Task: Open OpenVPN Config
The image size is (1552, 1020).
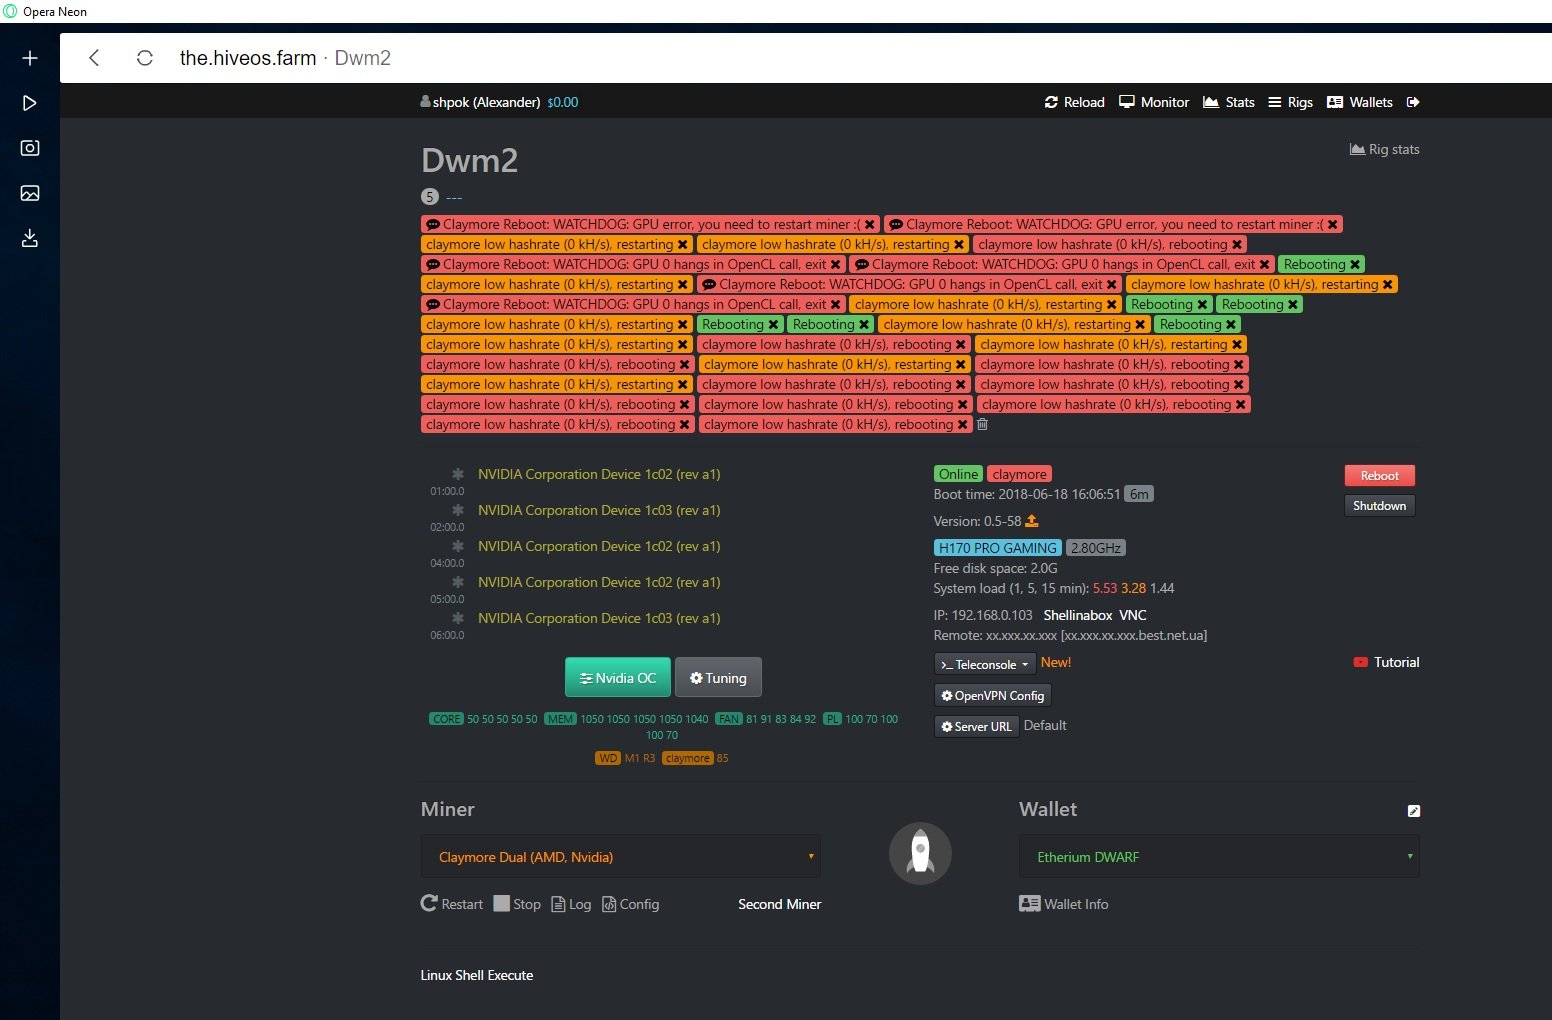Action: (x=992, y=695)
